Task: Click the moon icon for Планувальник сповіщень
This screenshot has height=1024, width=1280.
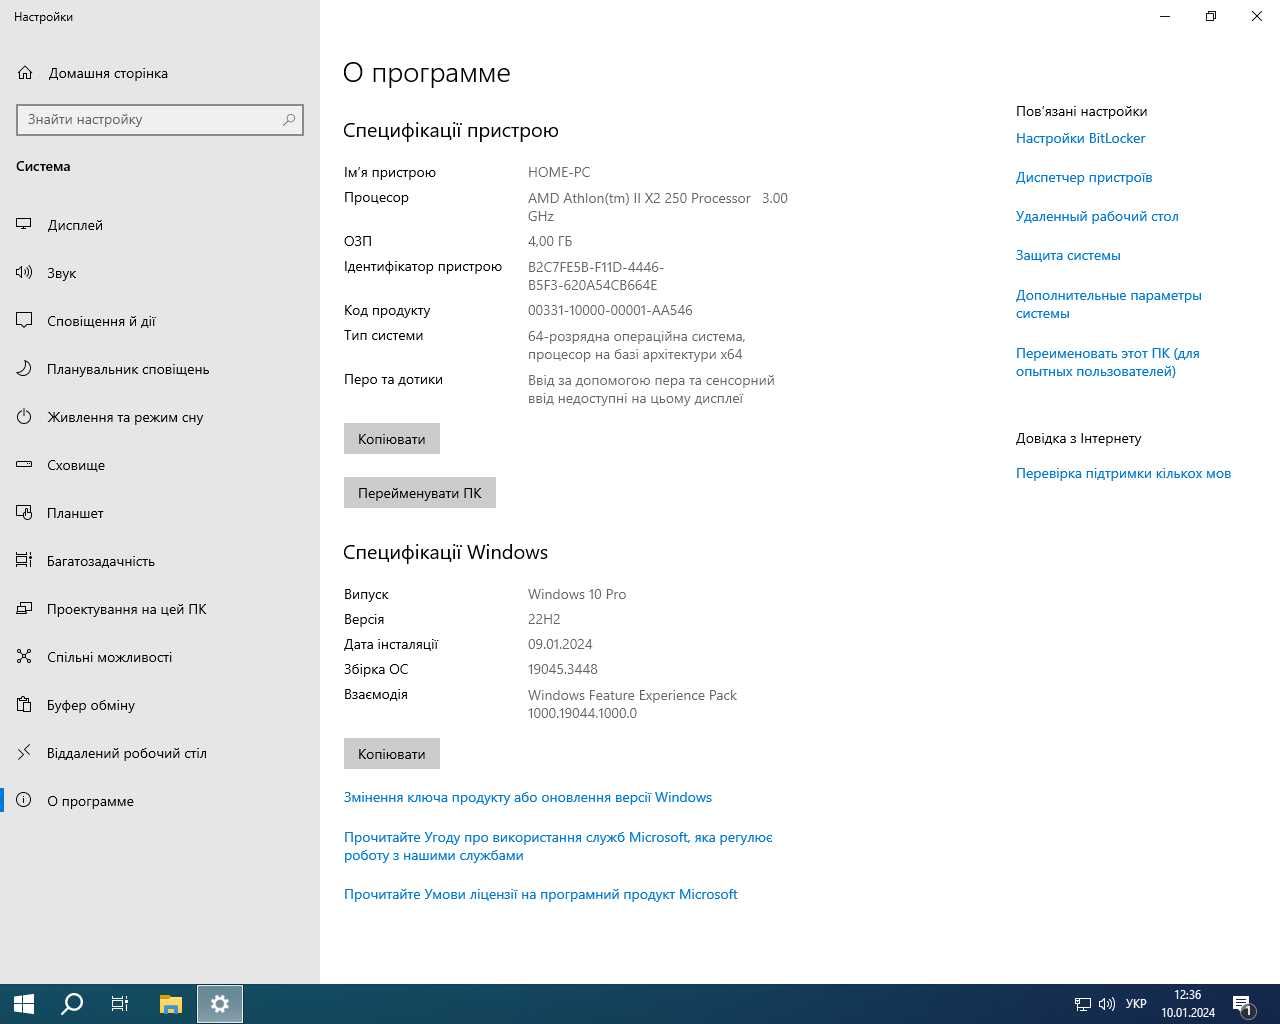Action: coord(24,369)
